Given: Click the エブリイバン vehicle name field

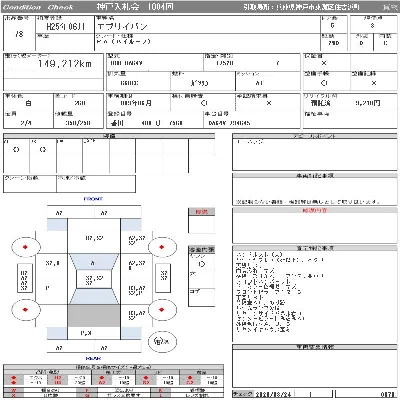Looking at the screenshot, I should pos(122,27).
